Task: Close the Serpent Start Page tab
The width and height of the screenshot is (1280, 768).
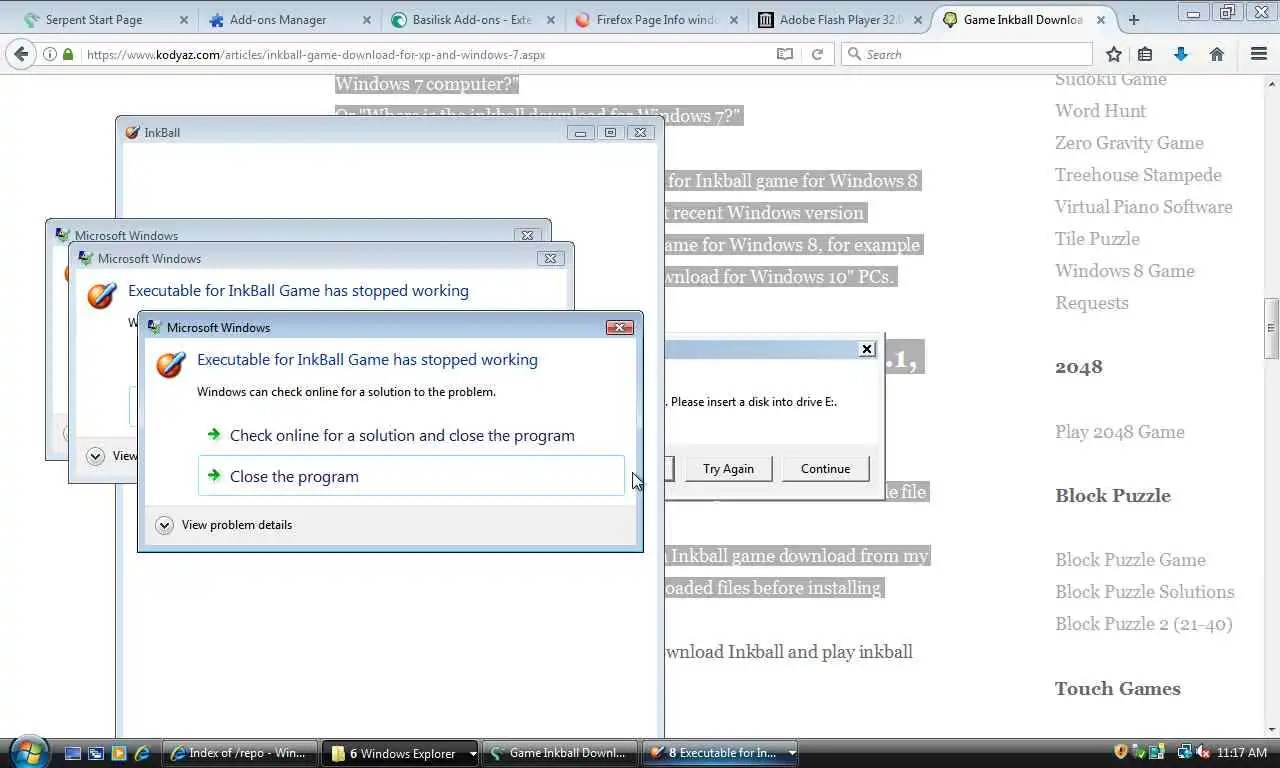Action: pyautogui.click(x=184, y=20)
